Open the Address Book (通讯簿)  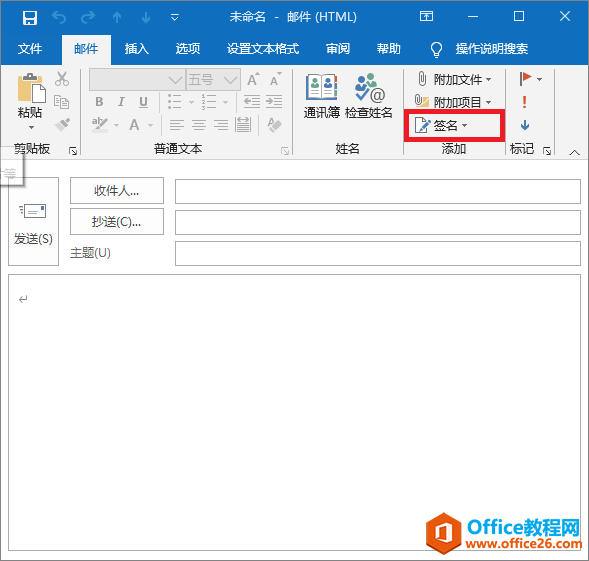pyautogui.click(x=322, y=96)
